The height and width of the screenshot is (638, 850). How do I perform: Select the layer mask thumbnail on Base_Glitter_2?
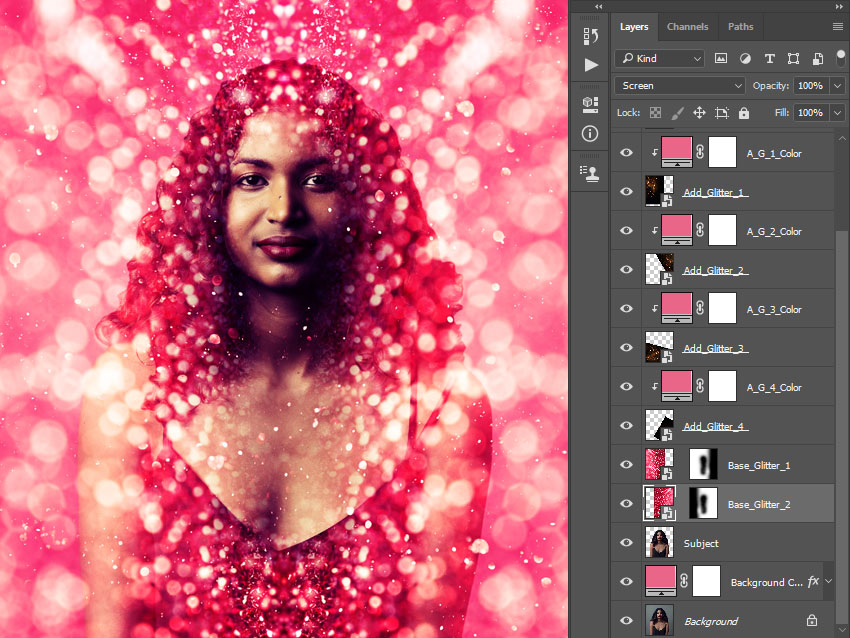[x=703, y=503]
